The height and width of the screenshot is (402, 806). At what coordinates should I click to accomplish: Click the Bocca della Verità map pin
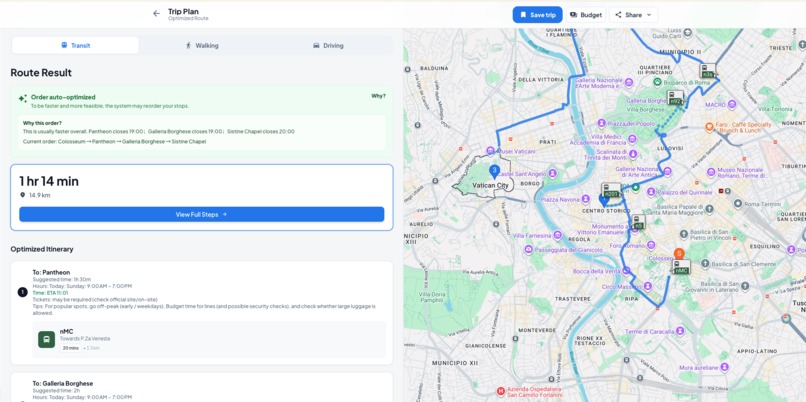626,270
